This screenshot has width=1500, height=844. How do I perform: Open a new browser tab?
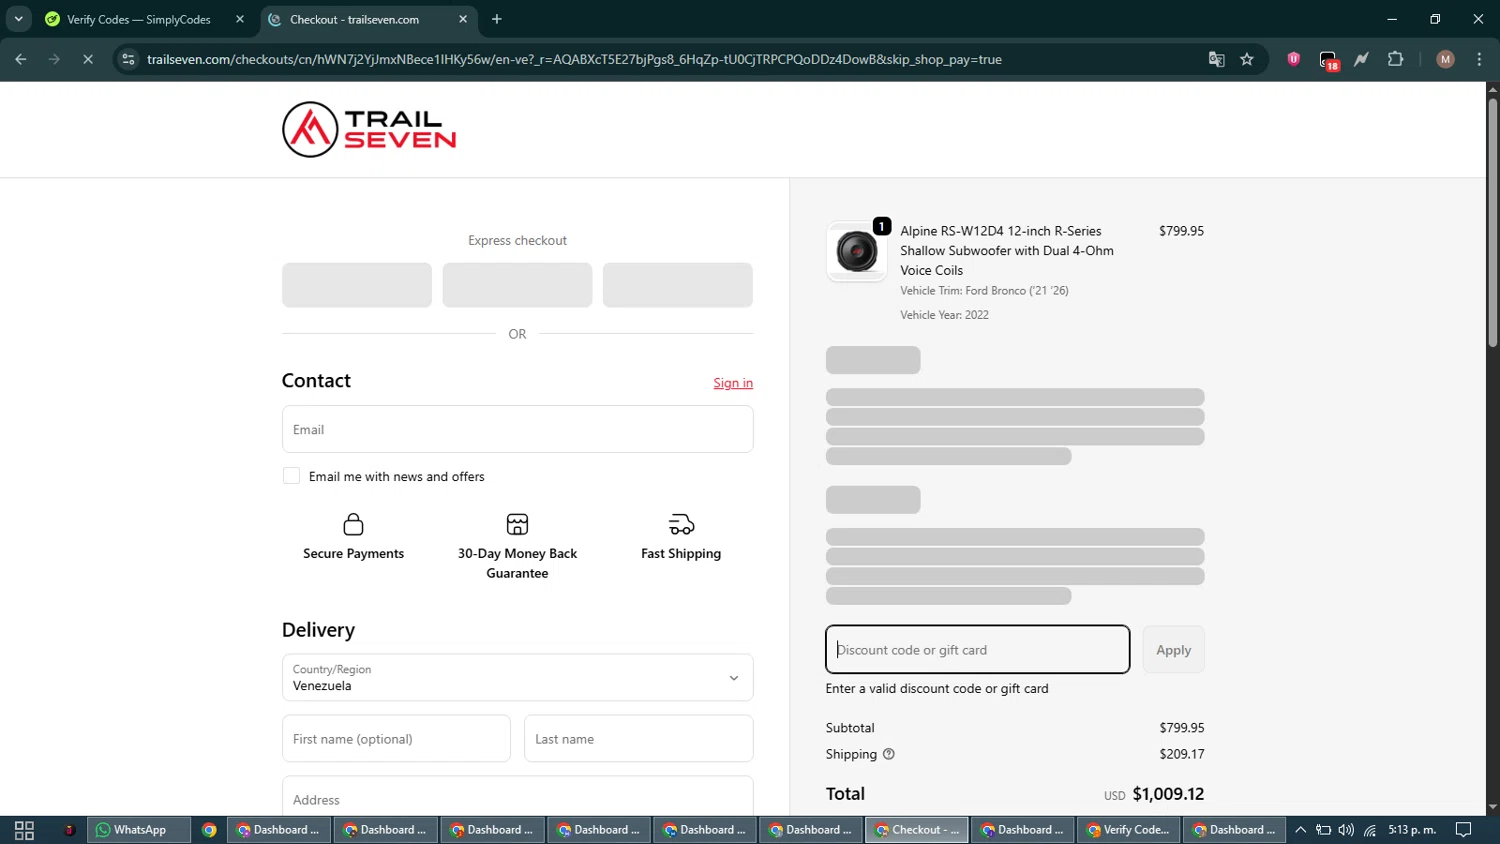pyautogui.click(x=497, y=19)
